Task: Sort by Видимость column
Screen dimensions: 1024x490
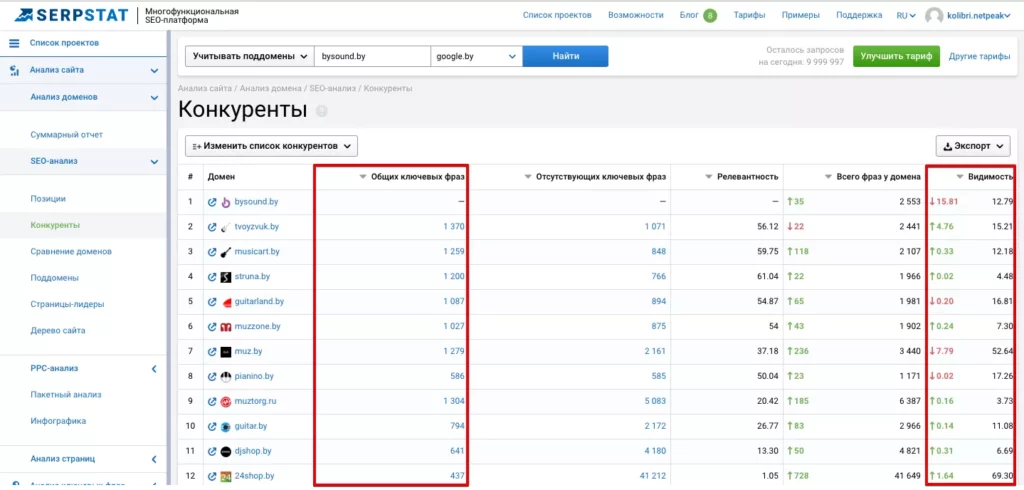Action: (985, 176)
